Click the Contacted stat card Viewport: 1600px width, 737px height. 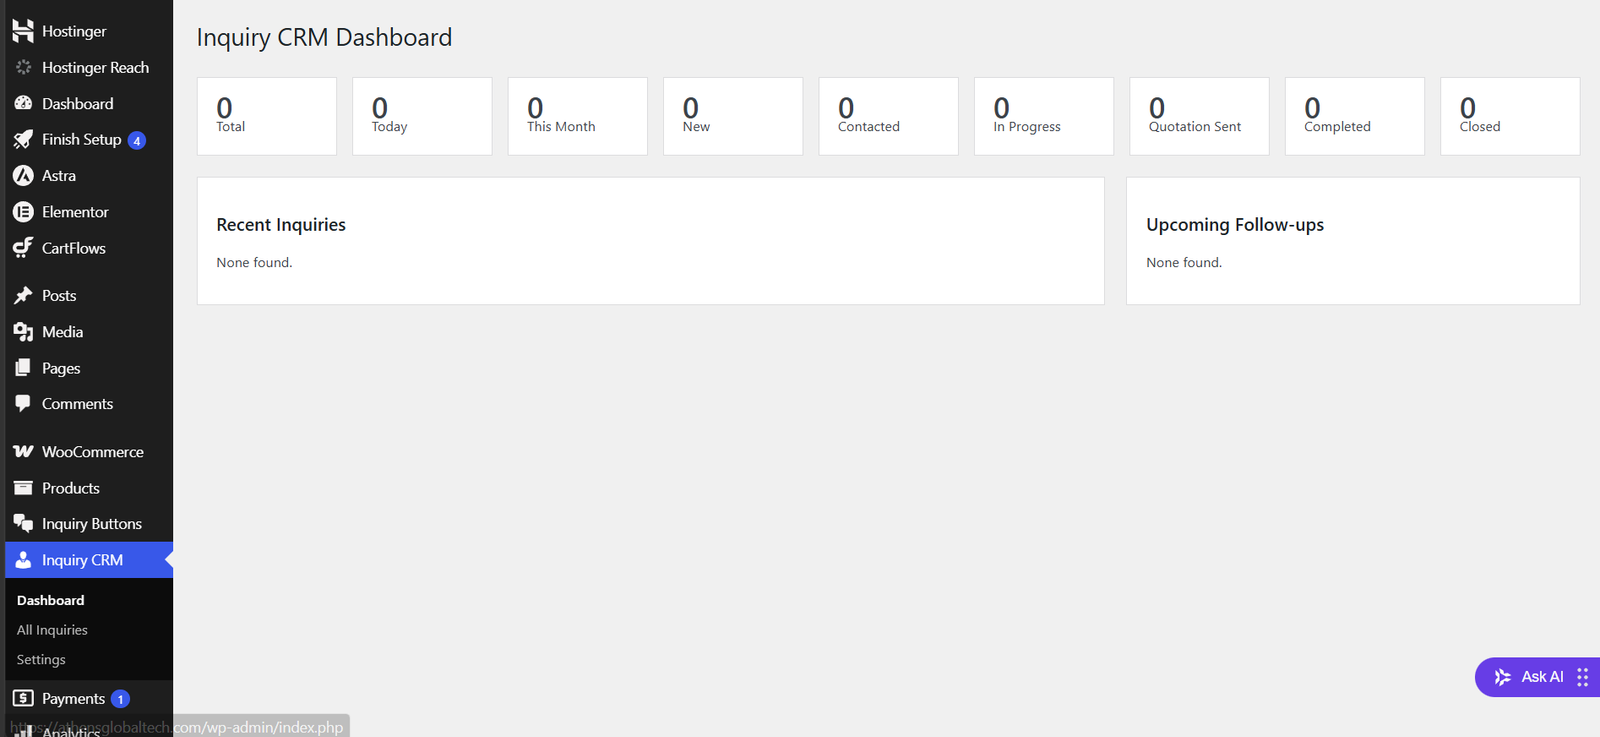tap(888, 116)
